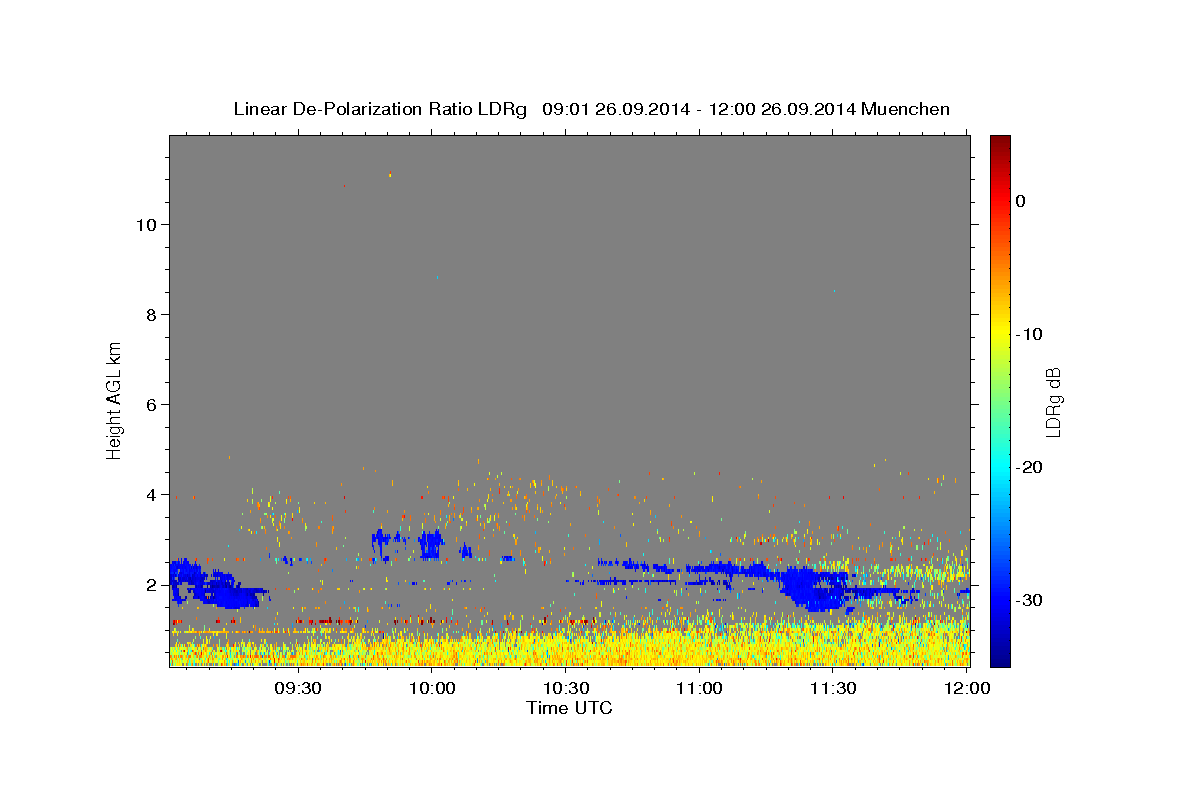Click the '10:30' time axis label

(565, 688)
